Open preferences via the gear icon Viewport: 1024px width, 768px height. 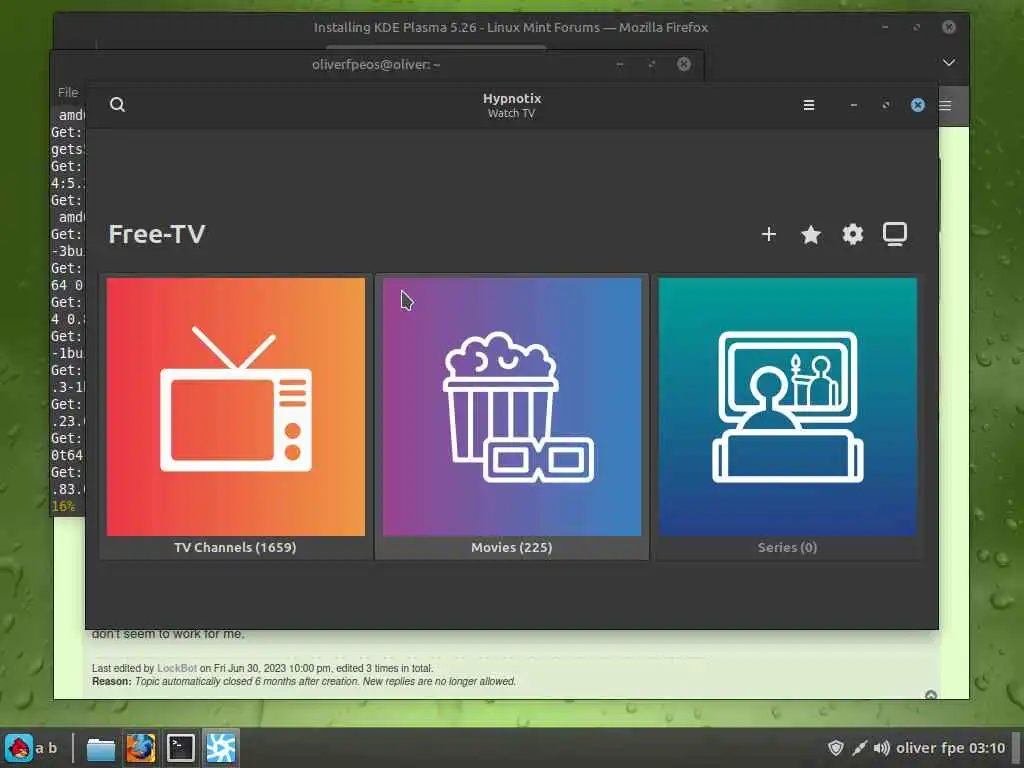click(853, 234)
